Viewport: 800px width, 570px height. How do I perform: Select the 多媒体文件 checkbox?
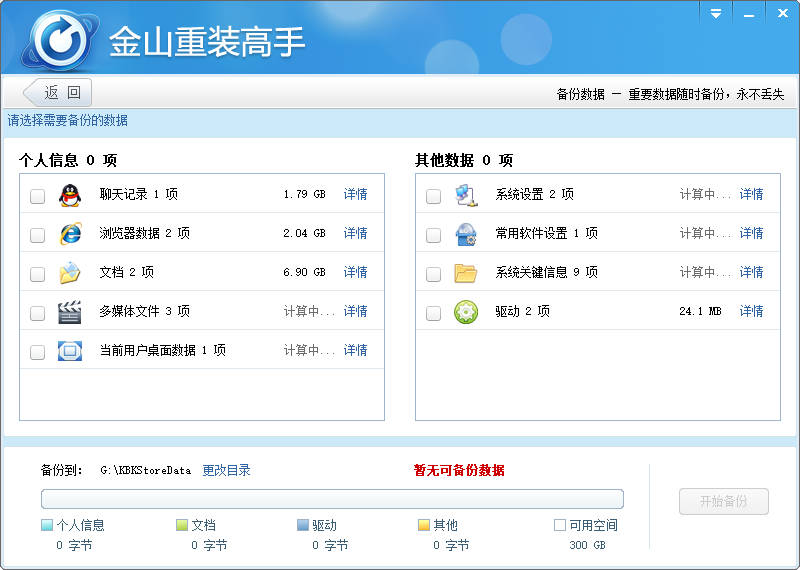point(37,313)
